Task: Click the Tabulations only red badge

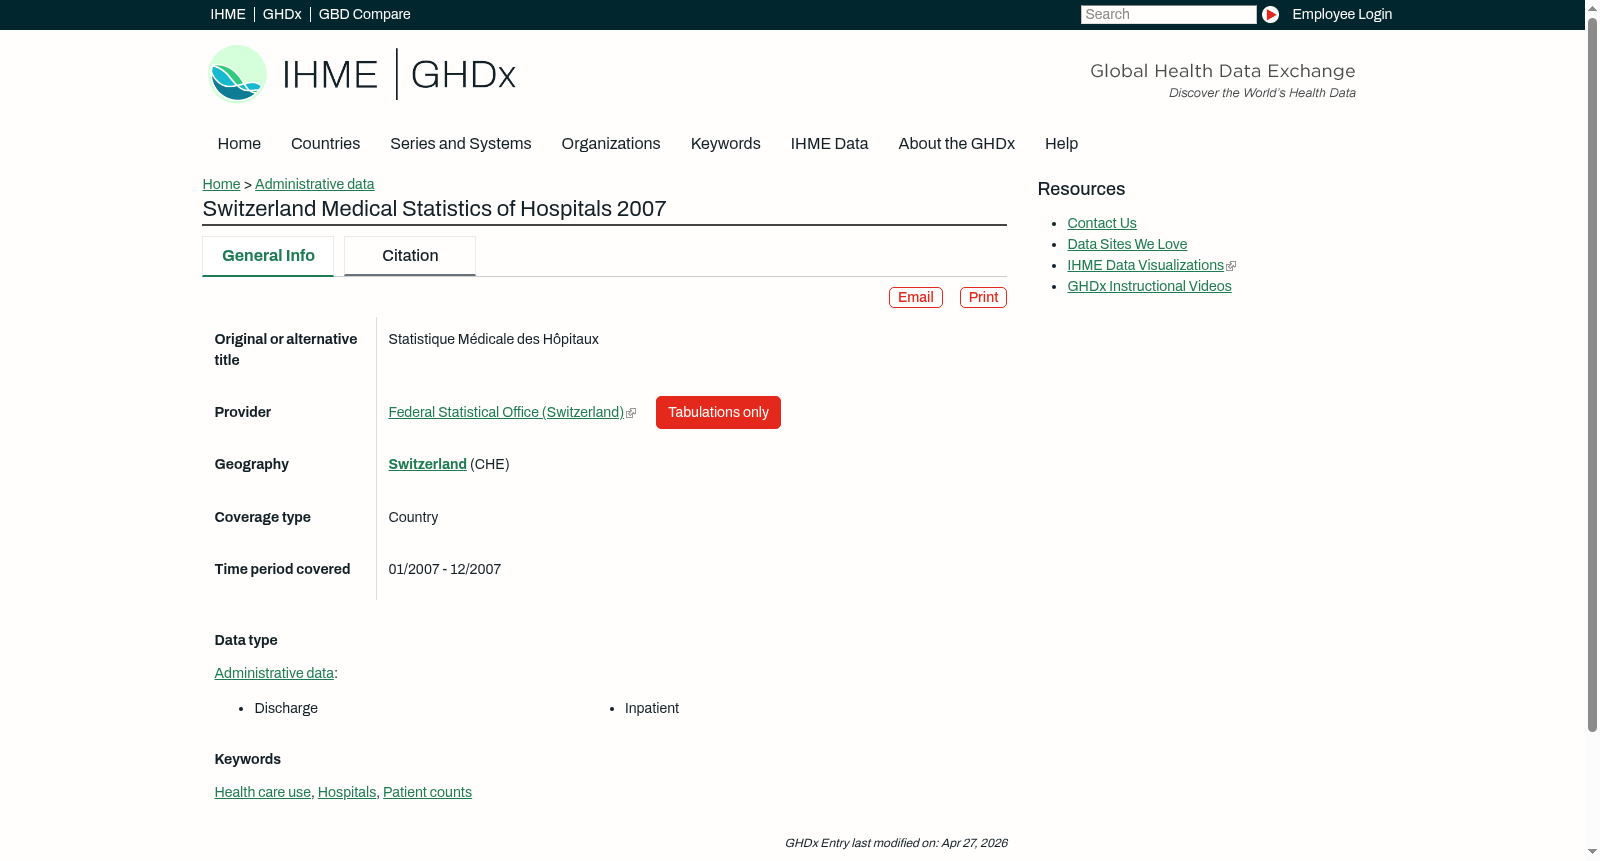Action: [x=718, y=412]
